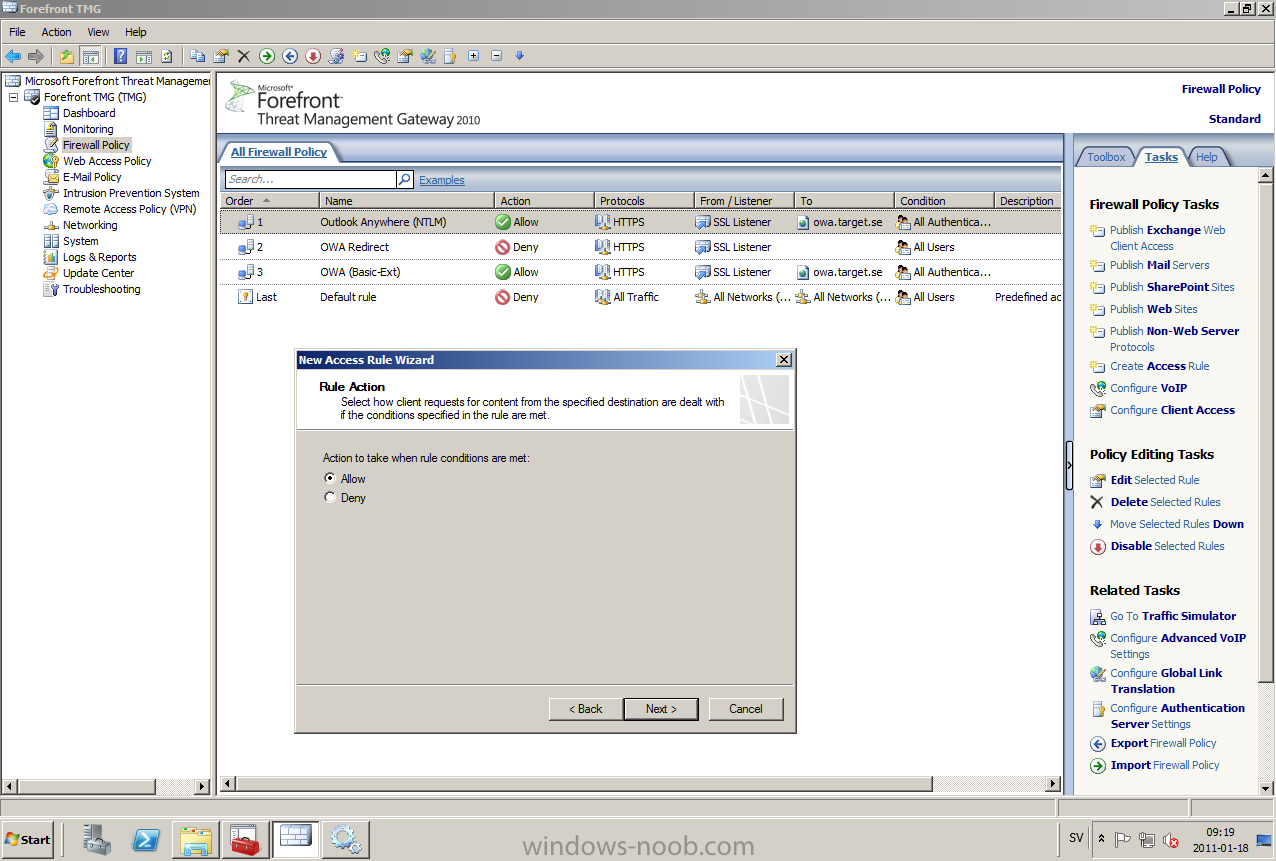The width and height of the screenshot is (1276, 861).
Task: Toggle the Show/Hide Console Tree toolbar icon
Action: coord(90,56)
